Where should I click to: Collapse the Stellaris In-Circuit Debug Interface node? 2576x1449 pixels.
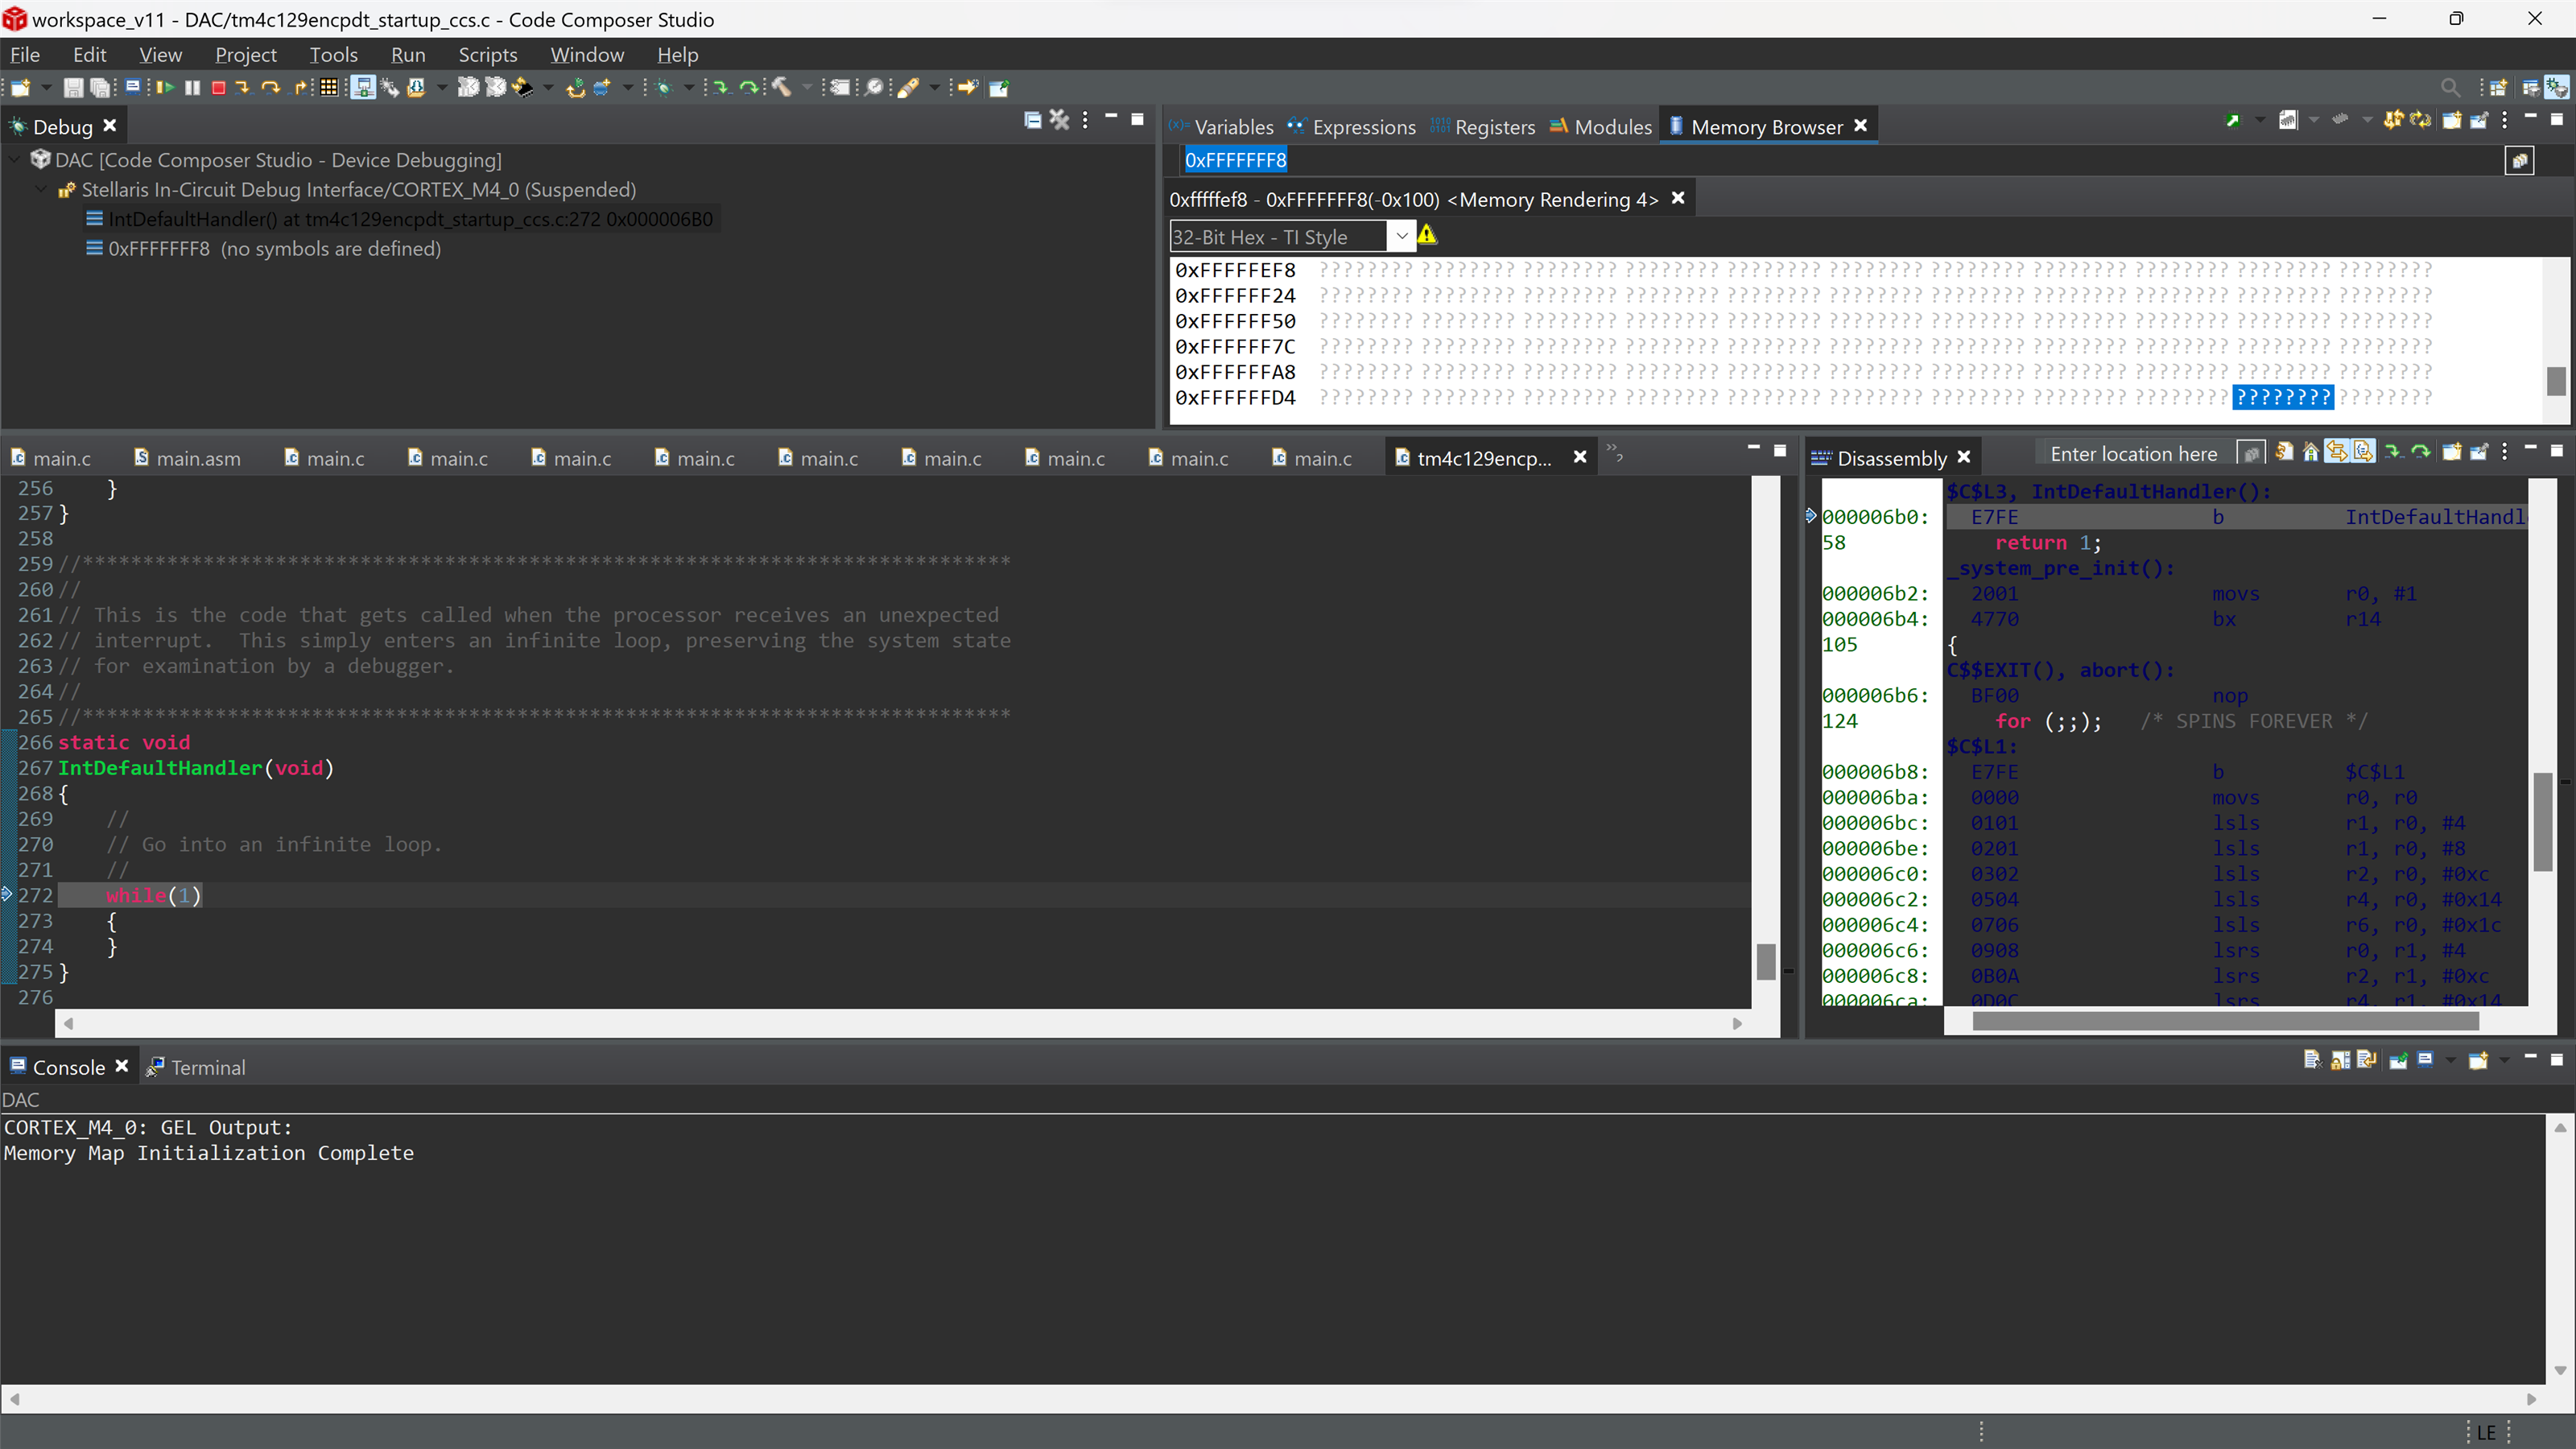(x=40, y=189)
